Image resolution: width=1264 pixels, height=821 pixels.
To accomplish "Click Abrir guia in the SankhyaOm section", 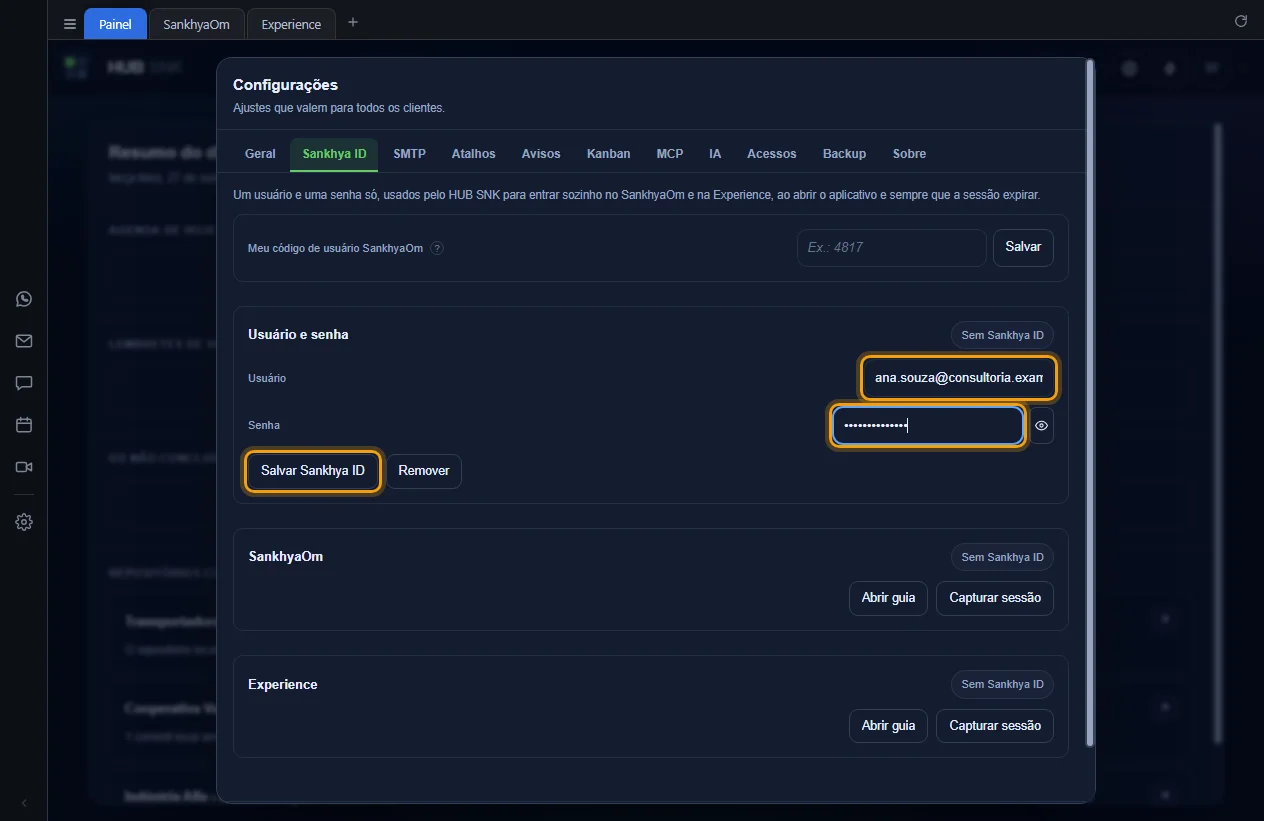I will (889, 598).
